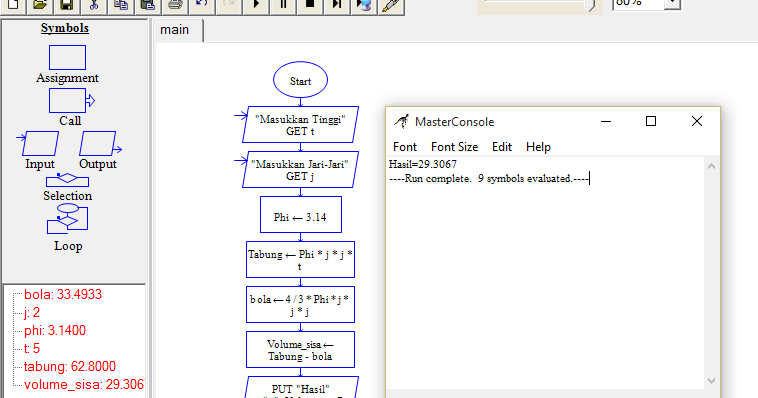Copy the selected symbol

point(121,5)
